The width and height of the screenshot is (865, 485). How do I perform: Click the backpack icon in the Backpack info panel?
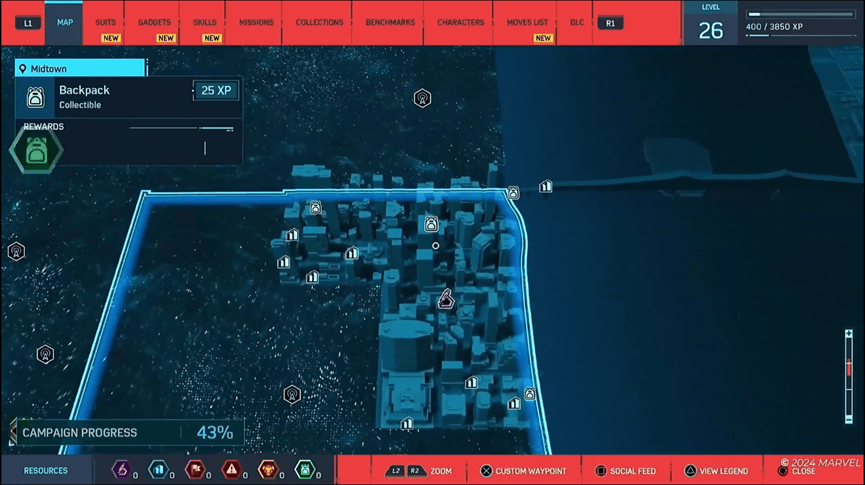point(36,97)
